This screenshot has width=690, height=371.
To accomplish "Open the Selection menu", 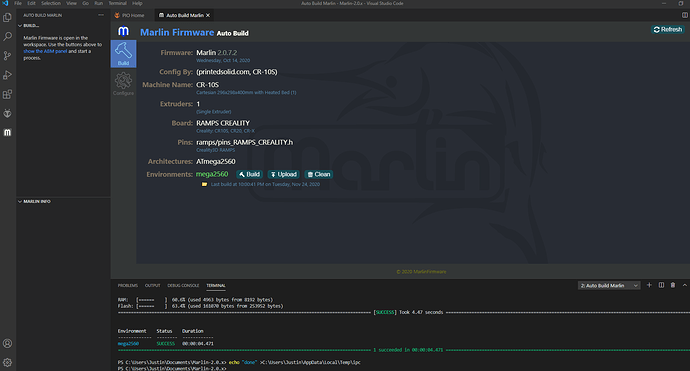I will point(51,3).
